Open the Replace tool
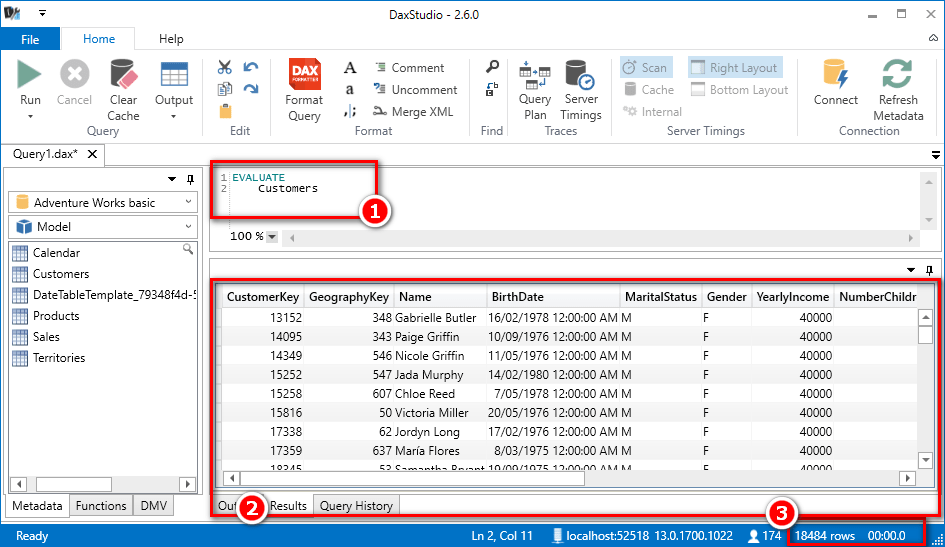 tap(492, 89)
